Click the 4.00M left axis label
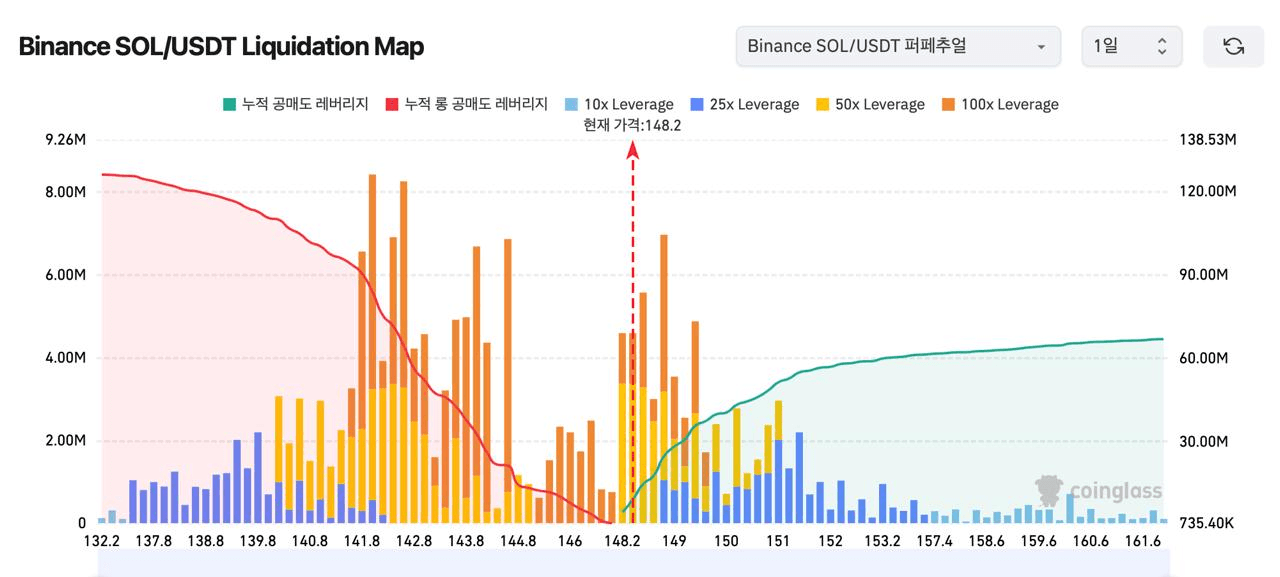This screenshot has width=1280, height=577. pyautogui.click(x=66, y=358)
